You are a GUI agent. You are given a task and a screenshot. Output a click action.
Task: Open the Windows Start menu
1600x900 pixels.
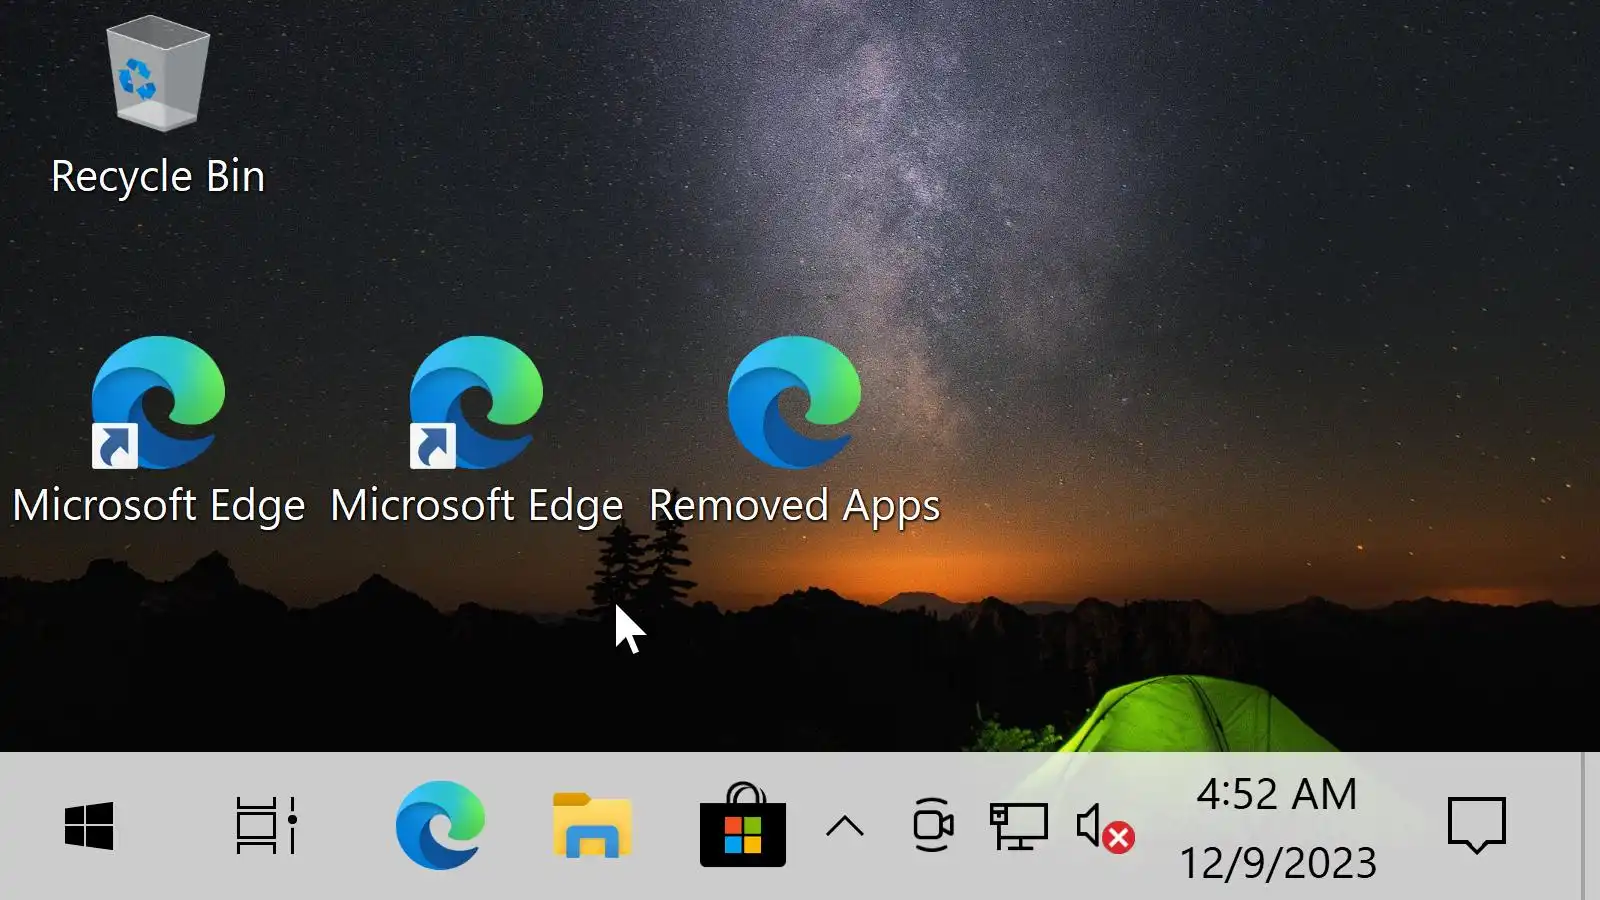tap(89, 826)
